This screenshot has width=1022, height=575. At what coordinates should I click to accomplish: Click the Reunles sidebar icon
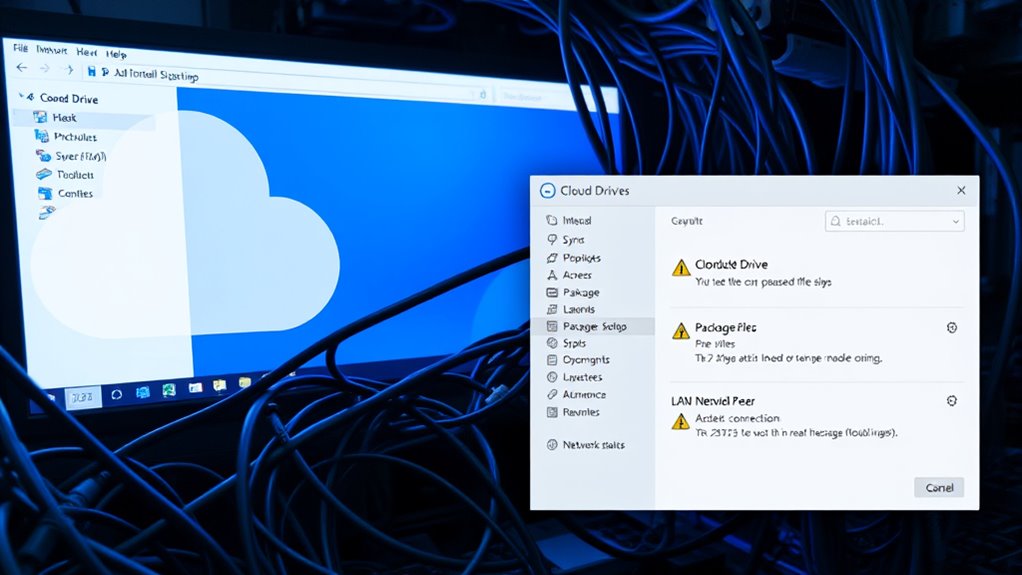[552, 412]
